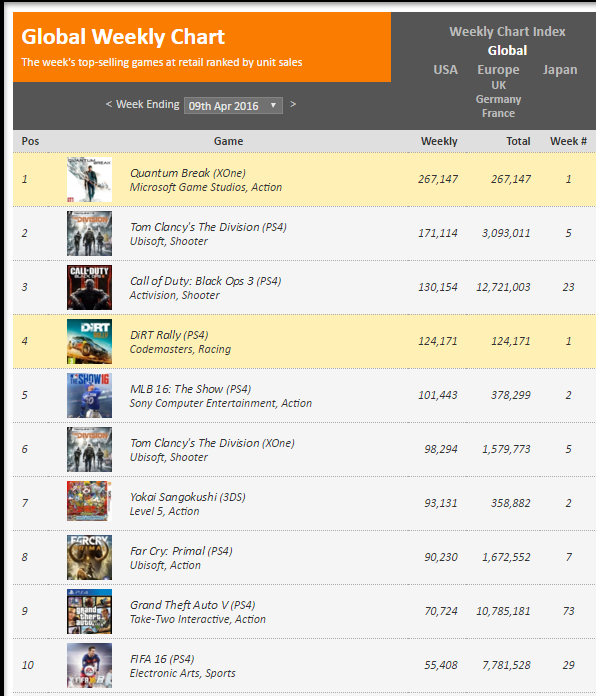Select the Global chart tab

click(507, 51)
